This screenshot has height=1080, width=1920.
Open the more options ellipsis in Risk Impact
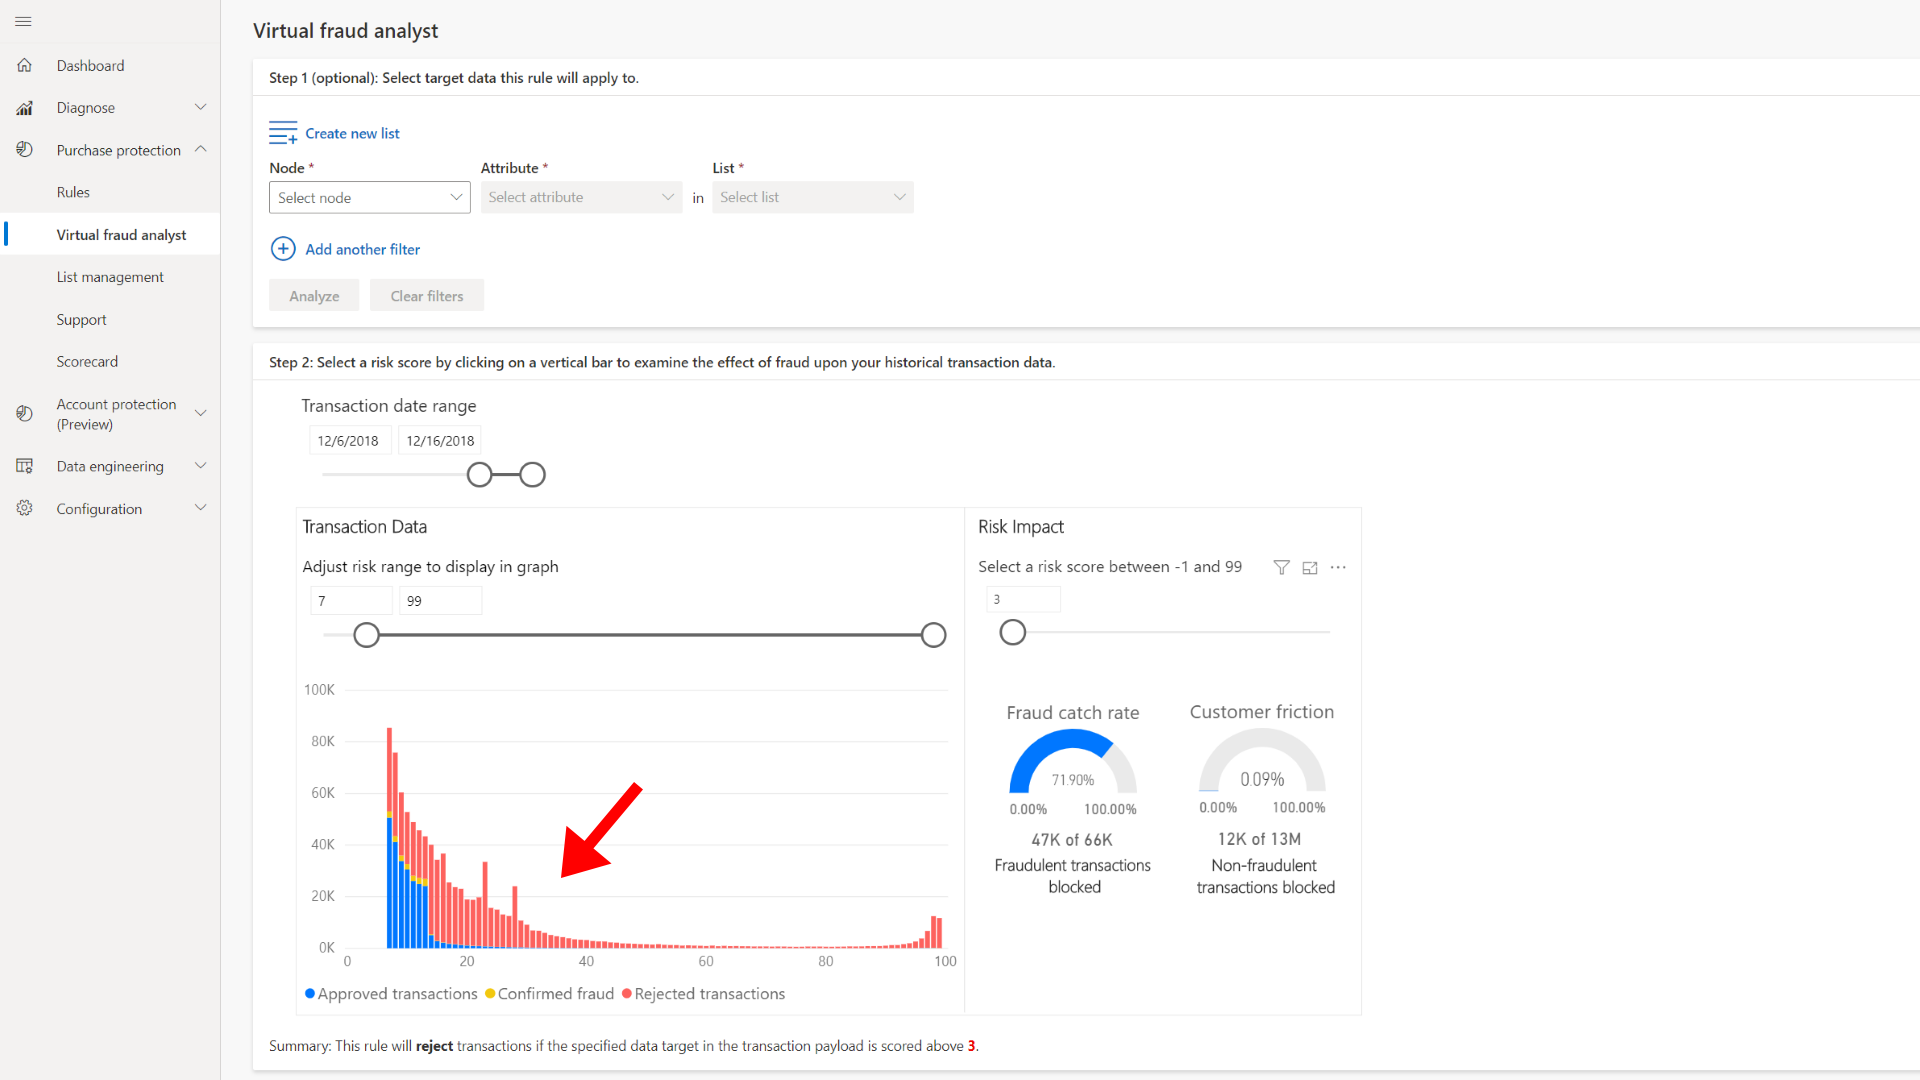point(1338,567)
